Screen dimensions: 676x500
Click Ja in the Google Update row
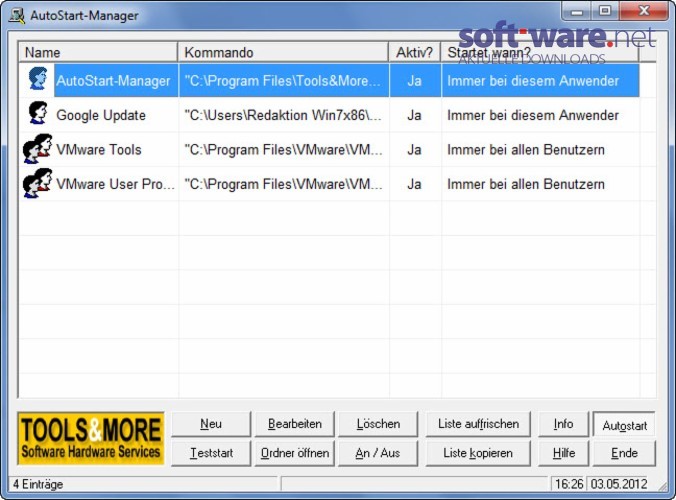point(414,115)
